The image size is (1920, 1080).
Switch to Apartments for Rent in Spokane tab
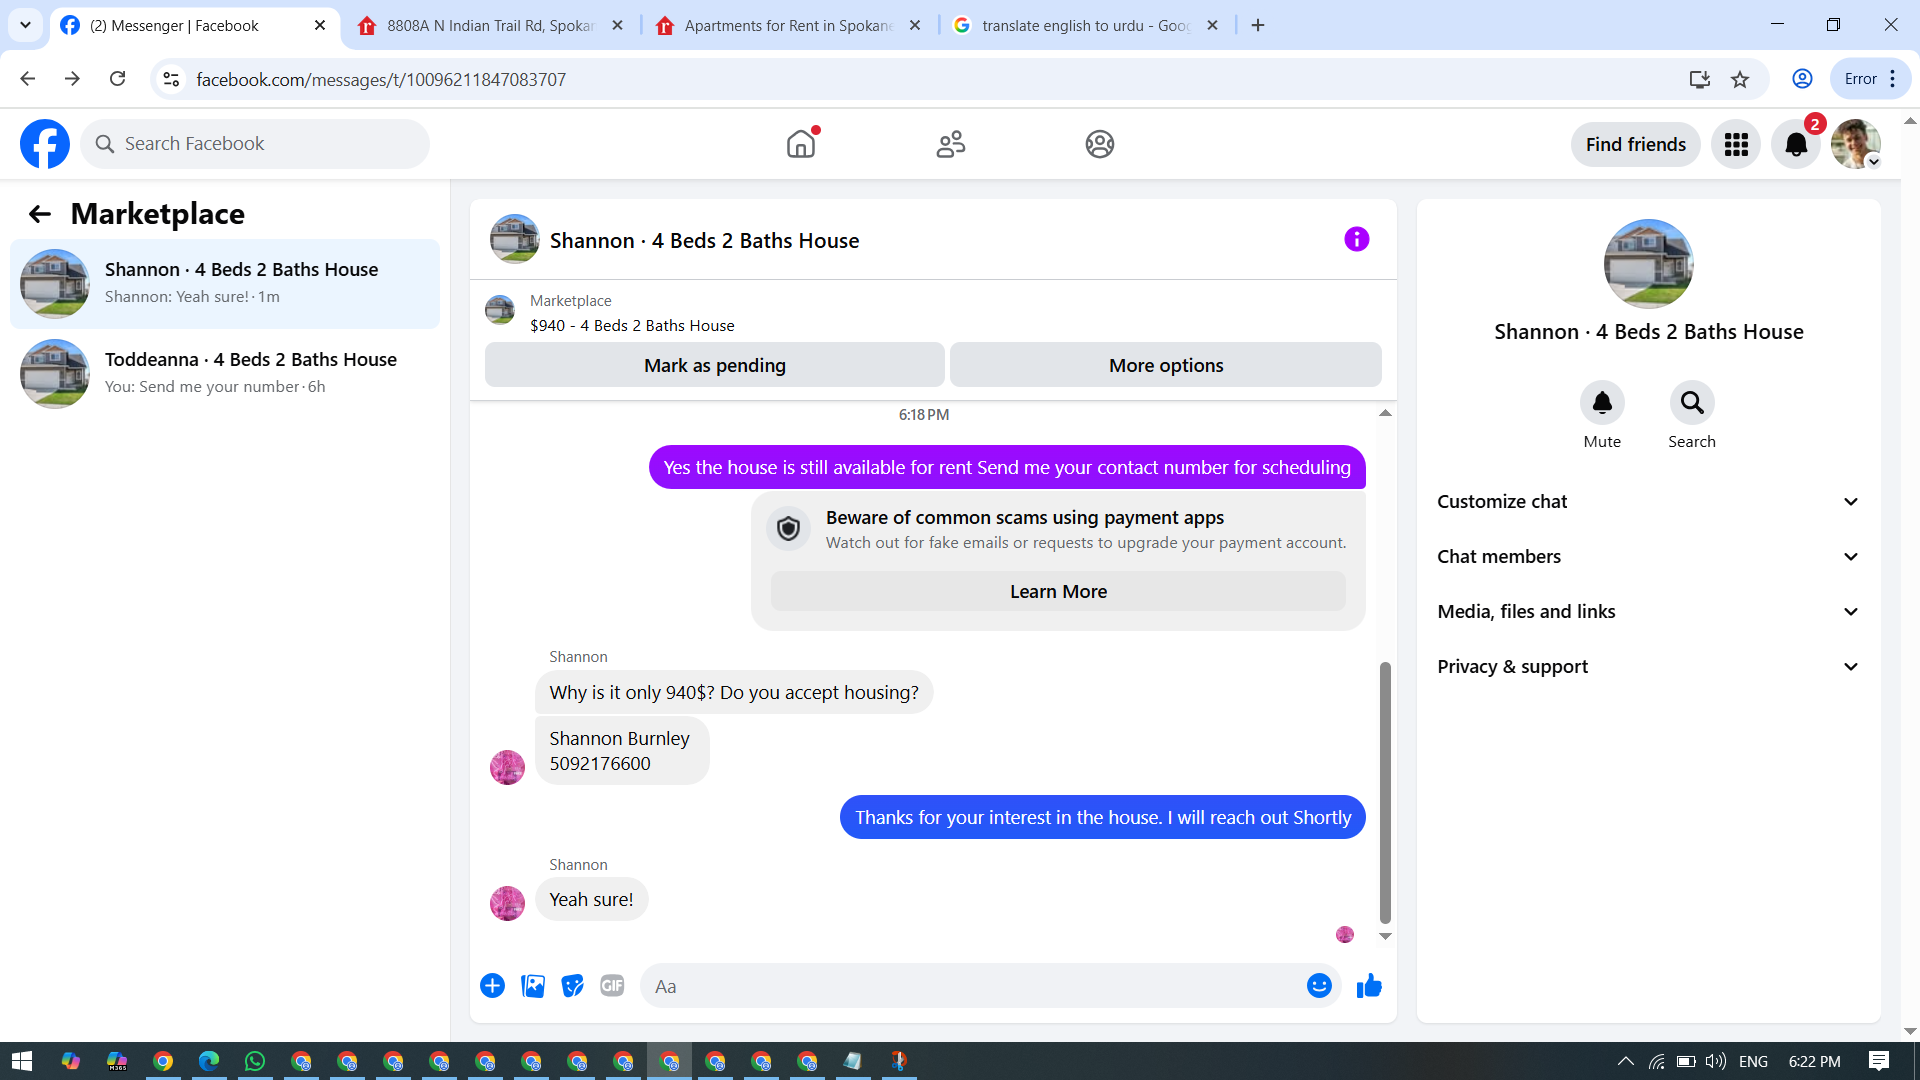tap(788, 26)
